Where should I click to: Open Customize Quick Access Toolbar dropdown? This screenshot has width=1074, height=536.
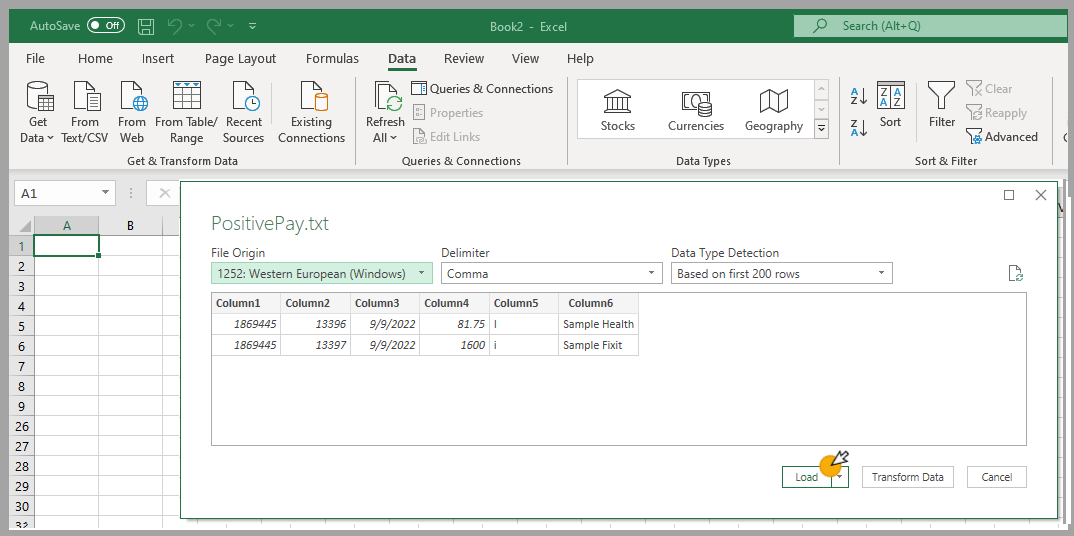[252, 26]
